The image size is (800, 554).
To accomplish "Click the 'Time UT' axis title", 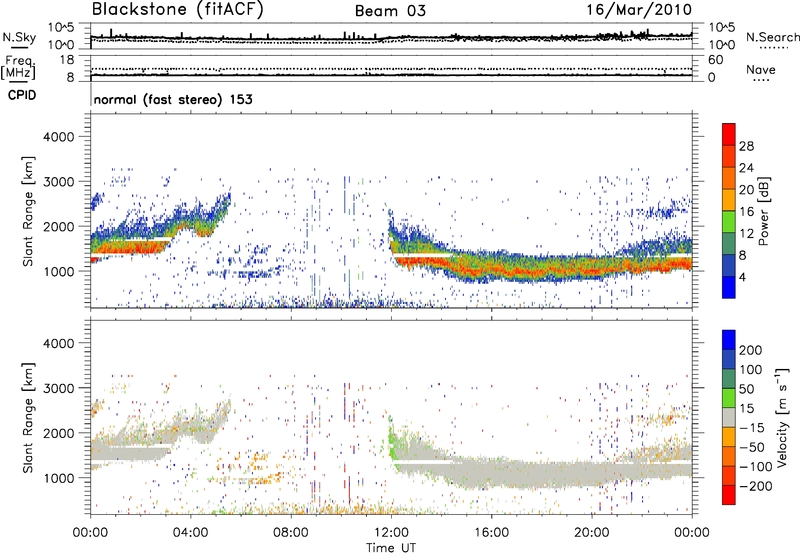I will coord(391,548).
